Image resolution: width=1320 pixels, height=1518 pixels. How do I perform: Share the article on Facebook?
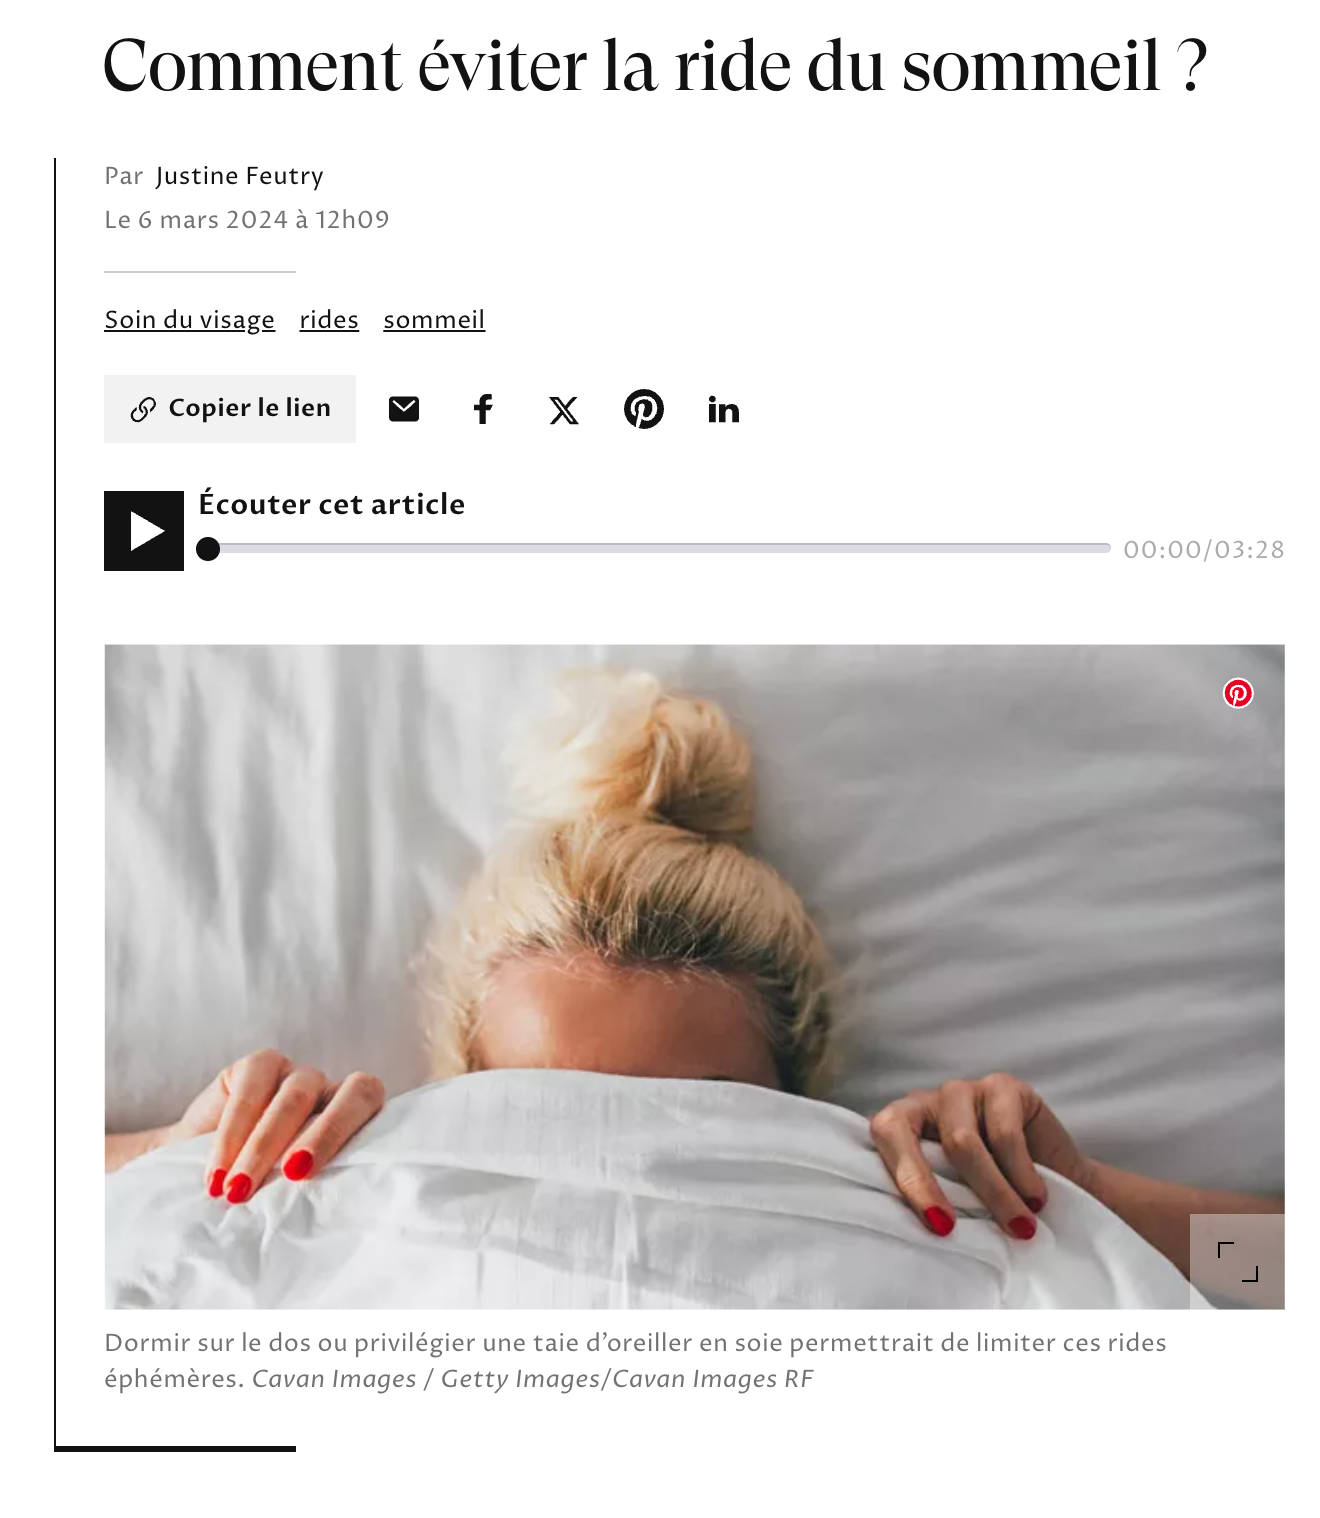coord(483,409)
